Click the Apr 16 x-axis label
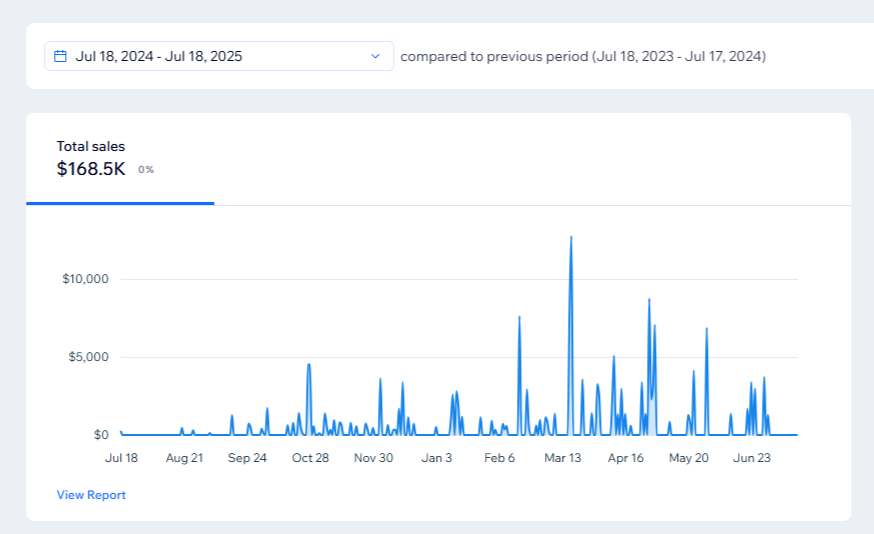Image resolution: width=874 pixels, height=534 pixels. click(625, 458)
